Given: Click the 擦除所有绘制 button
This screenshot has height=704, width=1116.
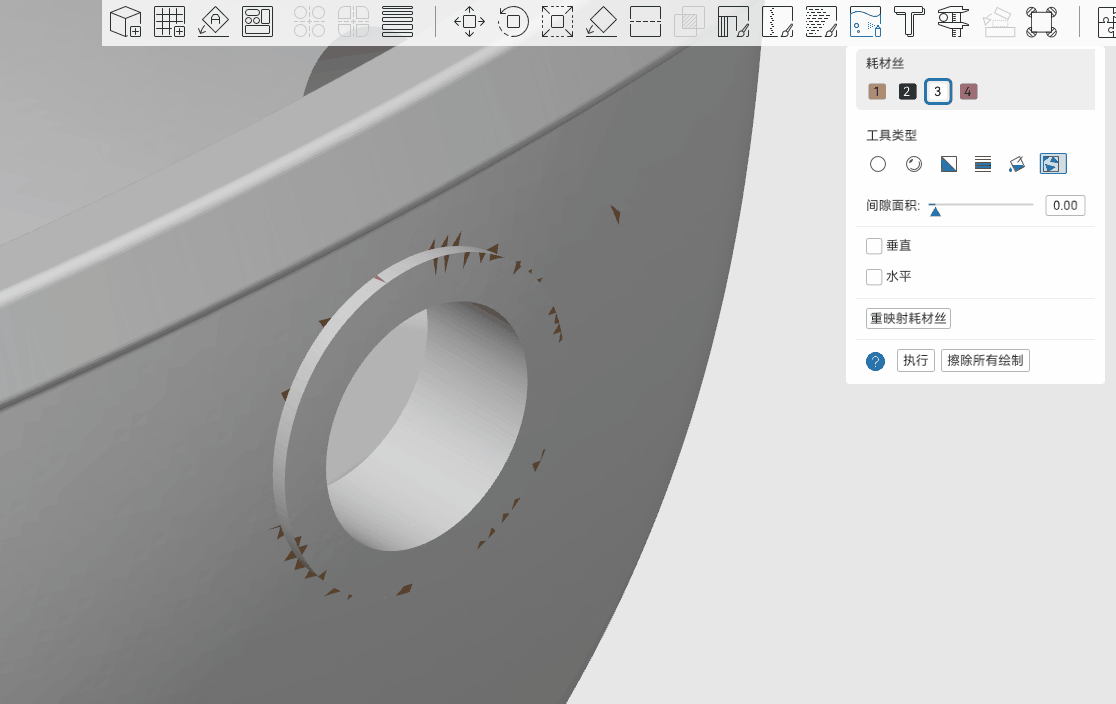Looking at the screenshot, I should pyautogui.click(x=985, y=360).
